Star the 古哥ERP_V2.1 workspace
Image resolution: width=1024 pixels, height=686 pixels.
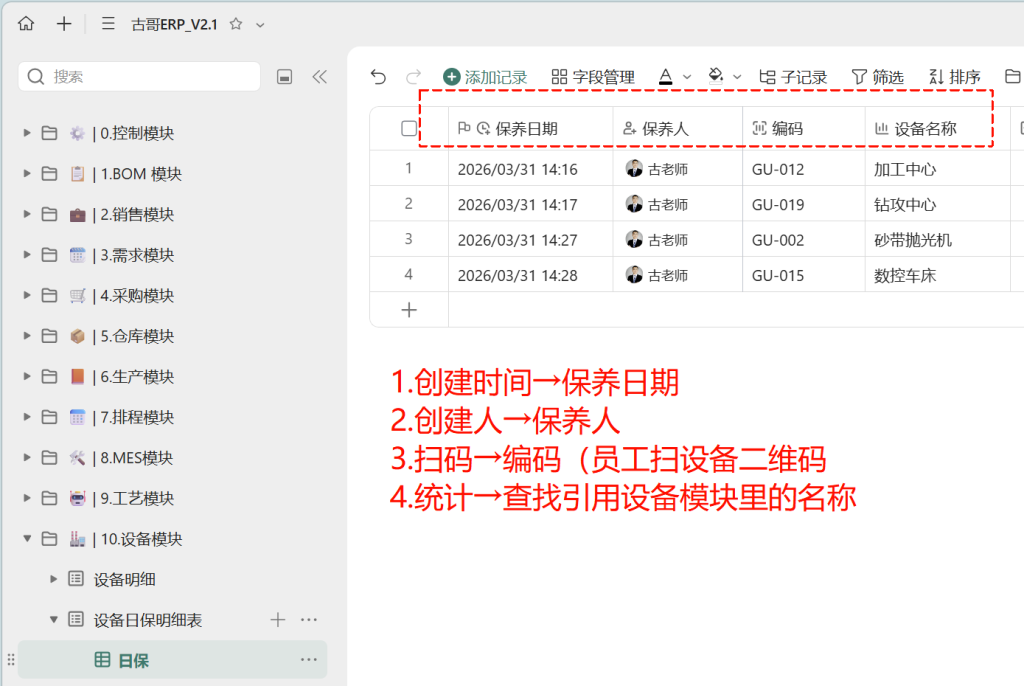(x=236, y=24)
